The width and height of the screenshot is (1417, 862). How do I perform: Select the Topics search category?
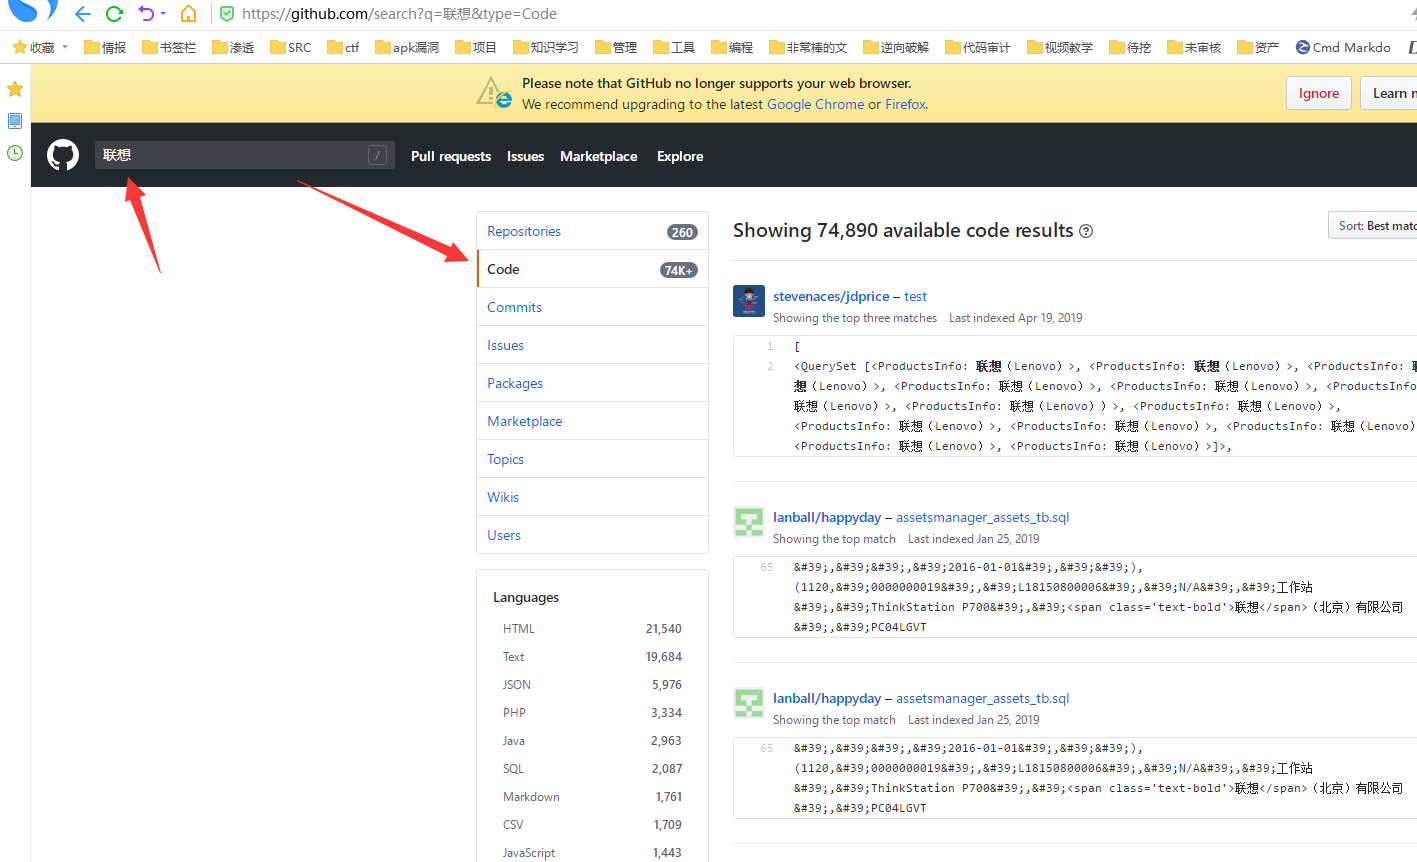click(x=592, y=459)
